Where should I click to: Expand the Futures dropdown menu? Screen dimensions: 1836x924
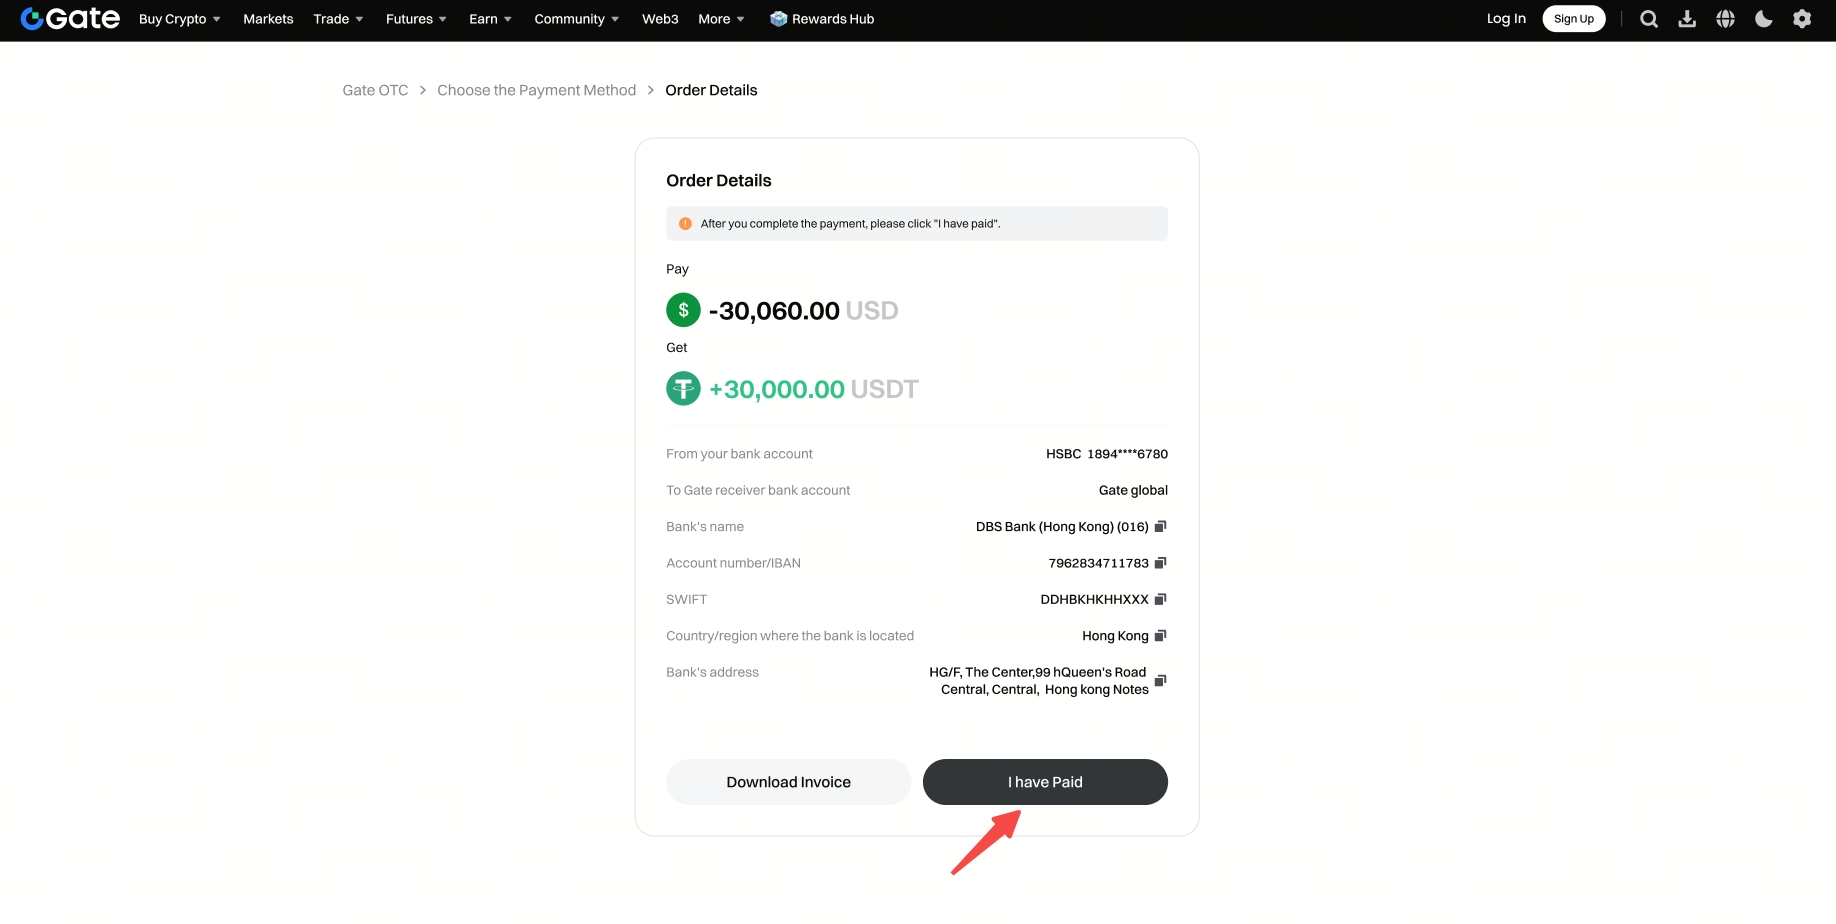(416, 19)
